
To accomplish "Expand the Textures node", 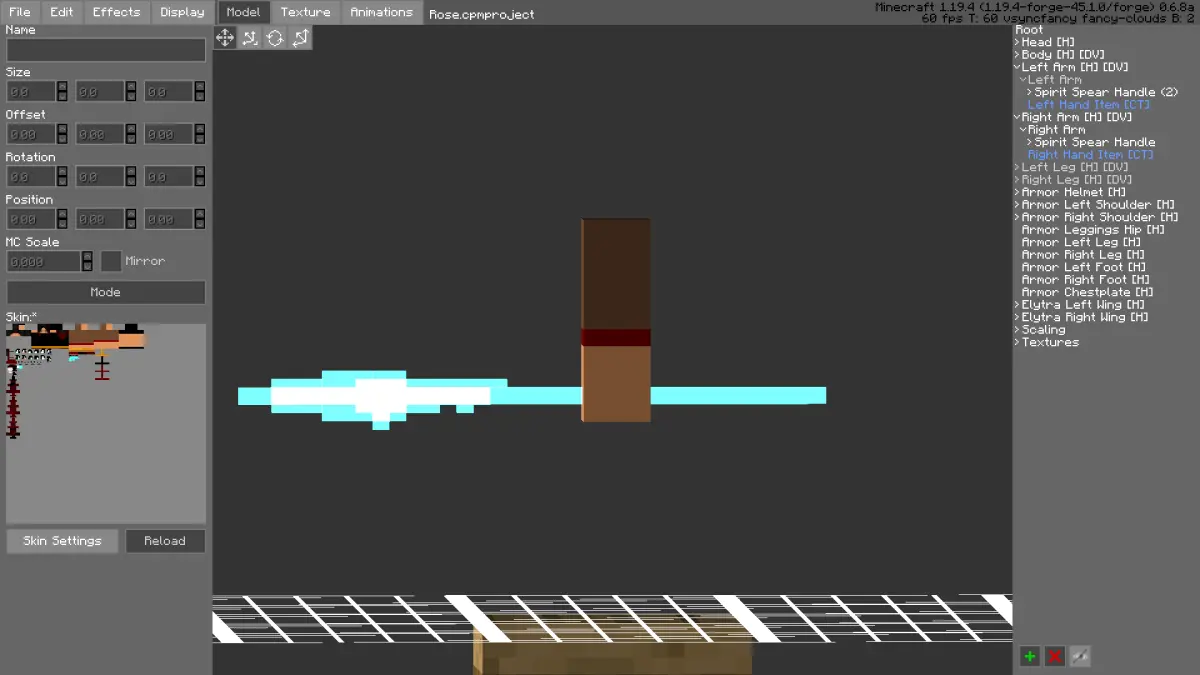I will [x=1018, y=342].
